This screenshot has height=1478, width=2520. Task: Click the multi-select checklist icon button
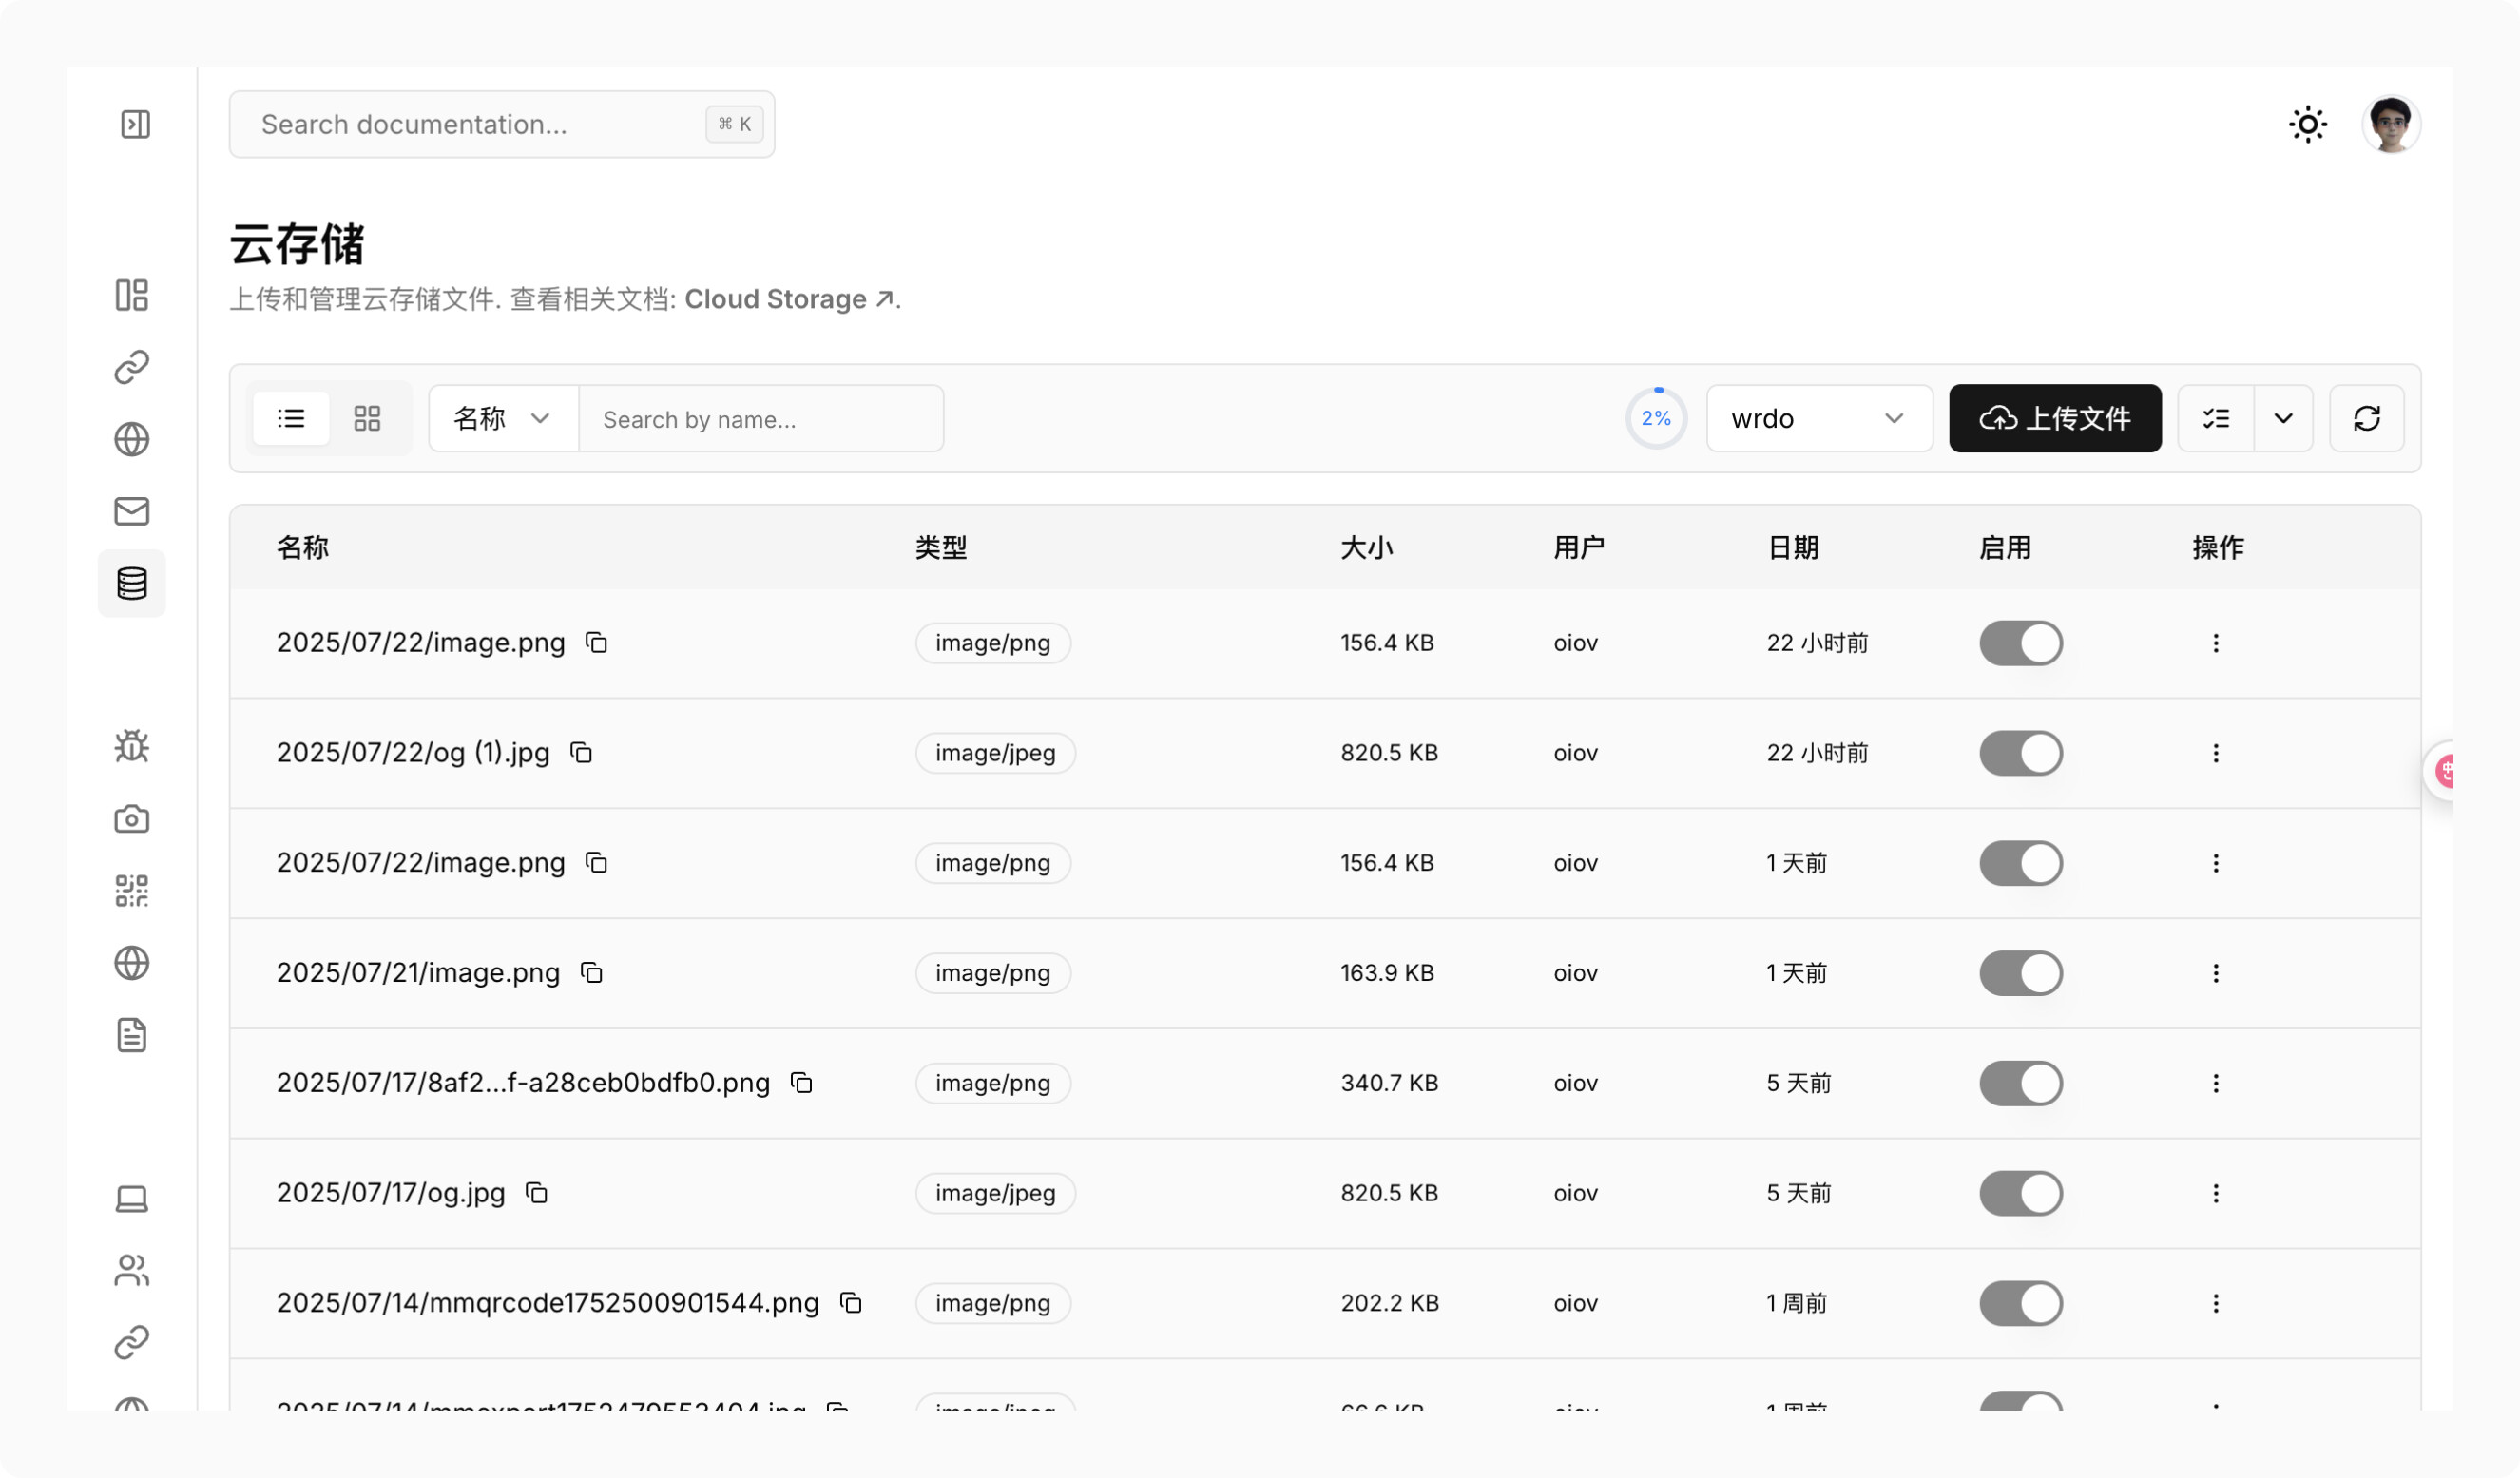click(2216, 418)
